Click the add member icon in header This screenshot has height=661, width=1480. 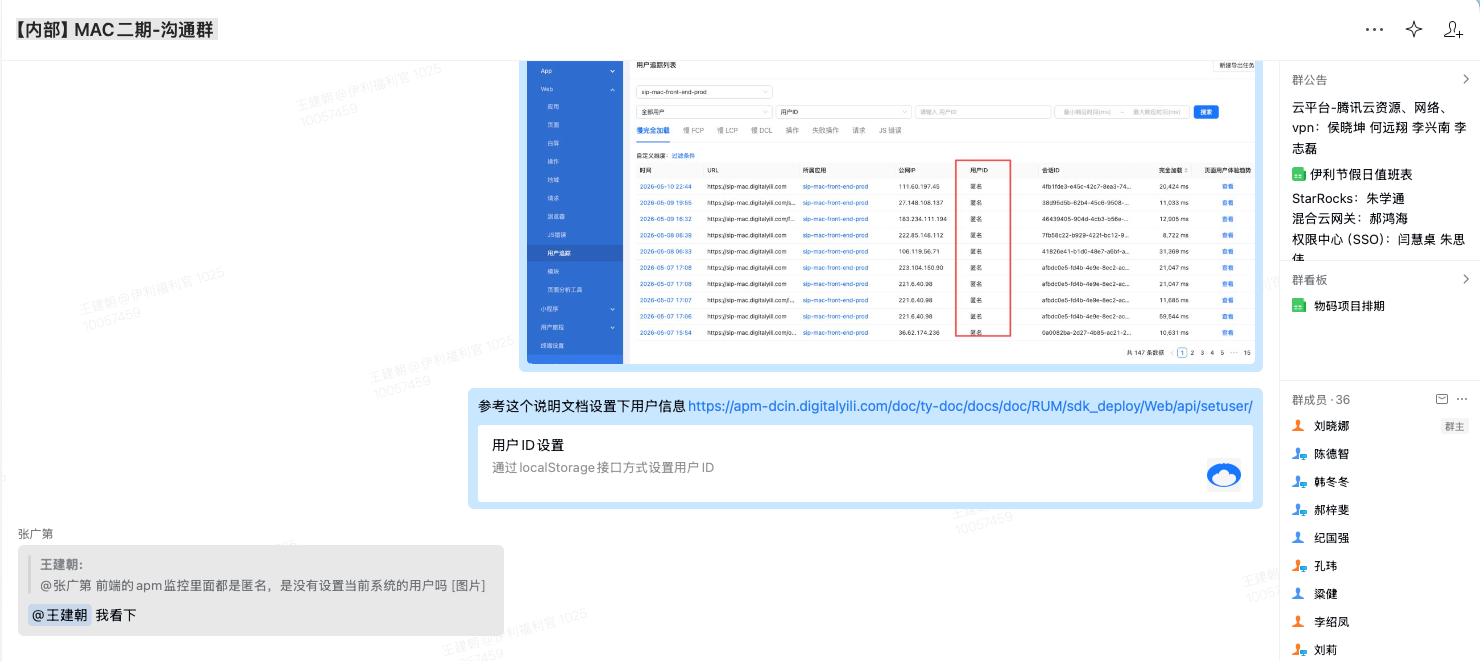[x=1454, y=30]
